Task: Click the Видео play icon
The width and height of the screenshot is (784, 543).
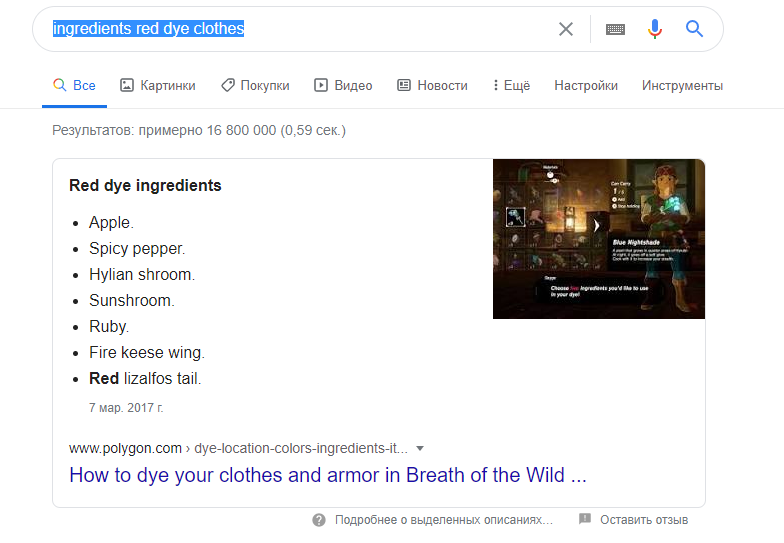Action: tap(320, 85)
